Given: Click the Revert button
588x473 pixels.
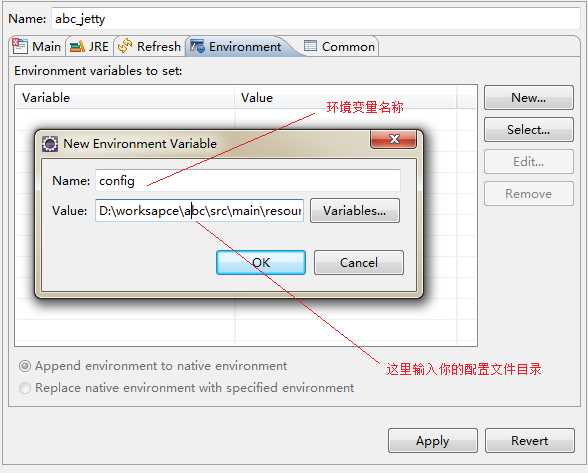Looking at the screenshot, I should (x=530, y=440).
